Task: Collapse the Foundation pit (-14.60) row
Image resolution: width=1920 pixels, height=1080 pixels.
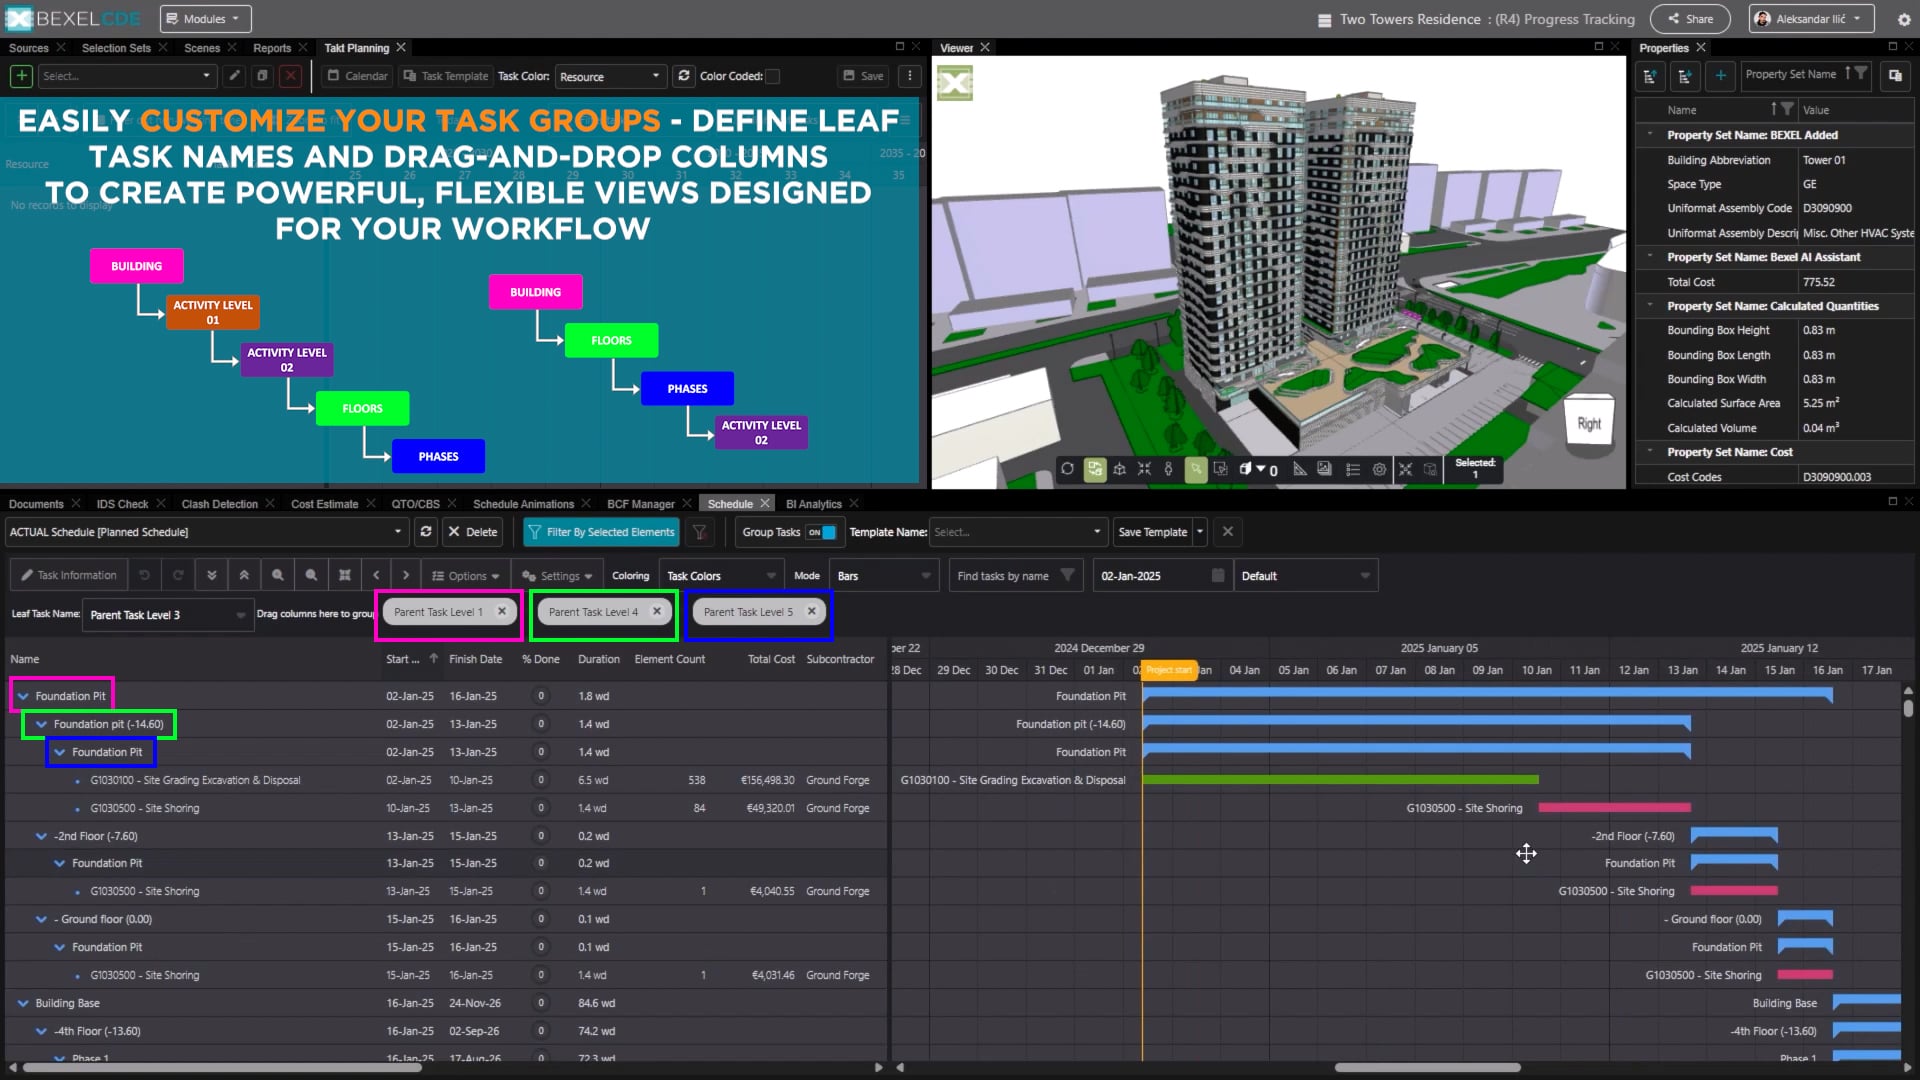Action: tap(41, 724)
